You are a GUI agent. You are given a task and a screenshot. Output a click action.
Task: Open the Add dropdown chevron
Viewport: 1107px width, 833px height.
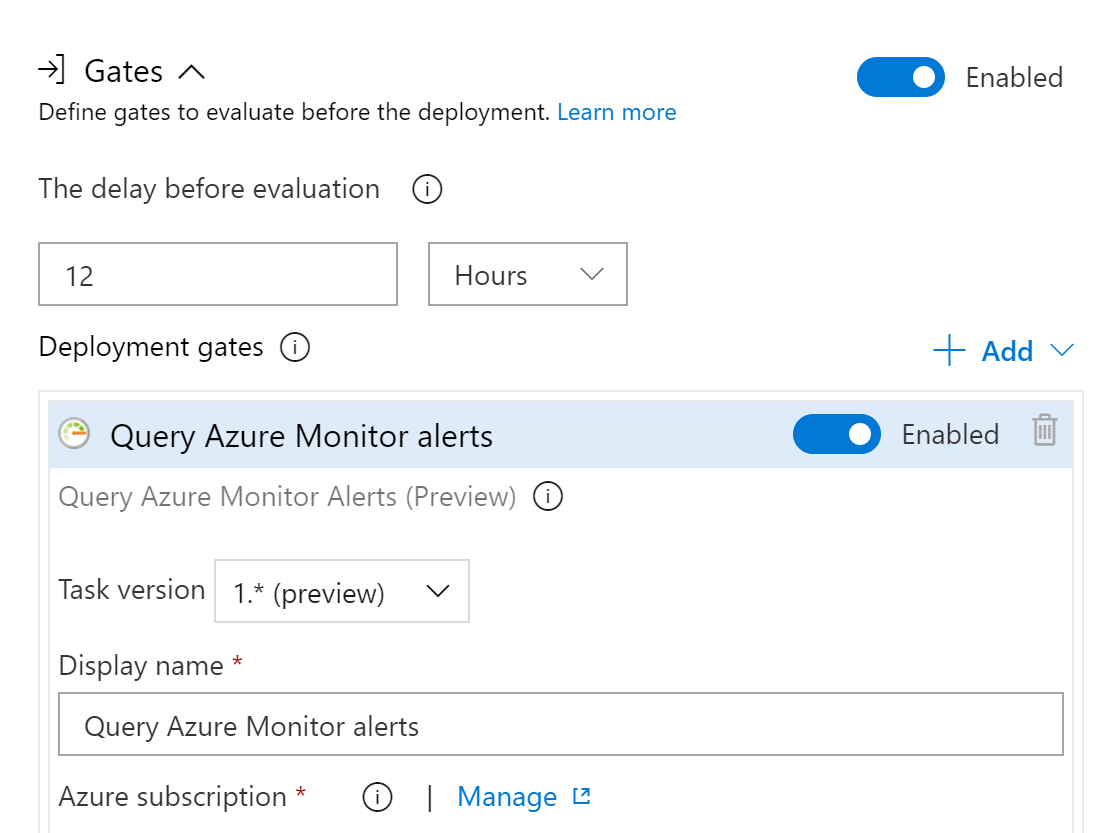pyautogui.click(x=1061, y=350)
